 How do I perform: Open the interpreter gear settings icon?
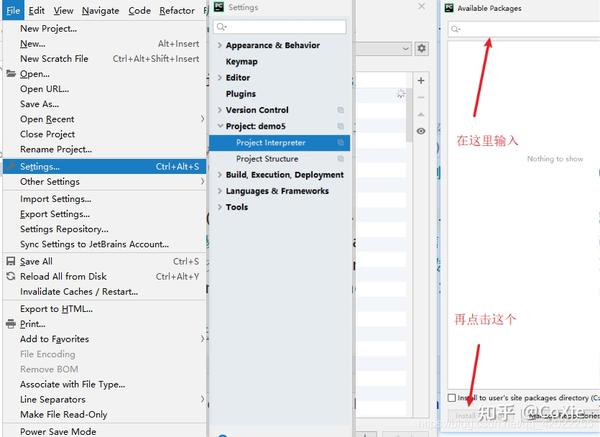point(421,49)
